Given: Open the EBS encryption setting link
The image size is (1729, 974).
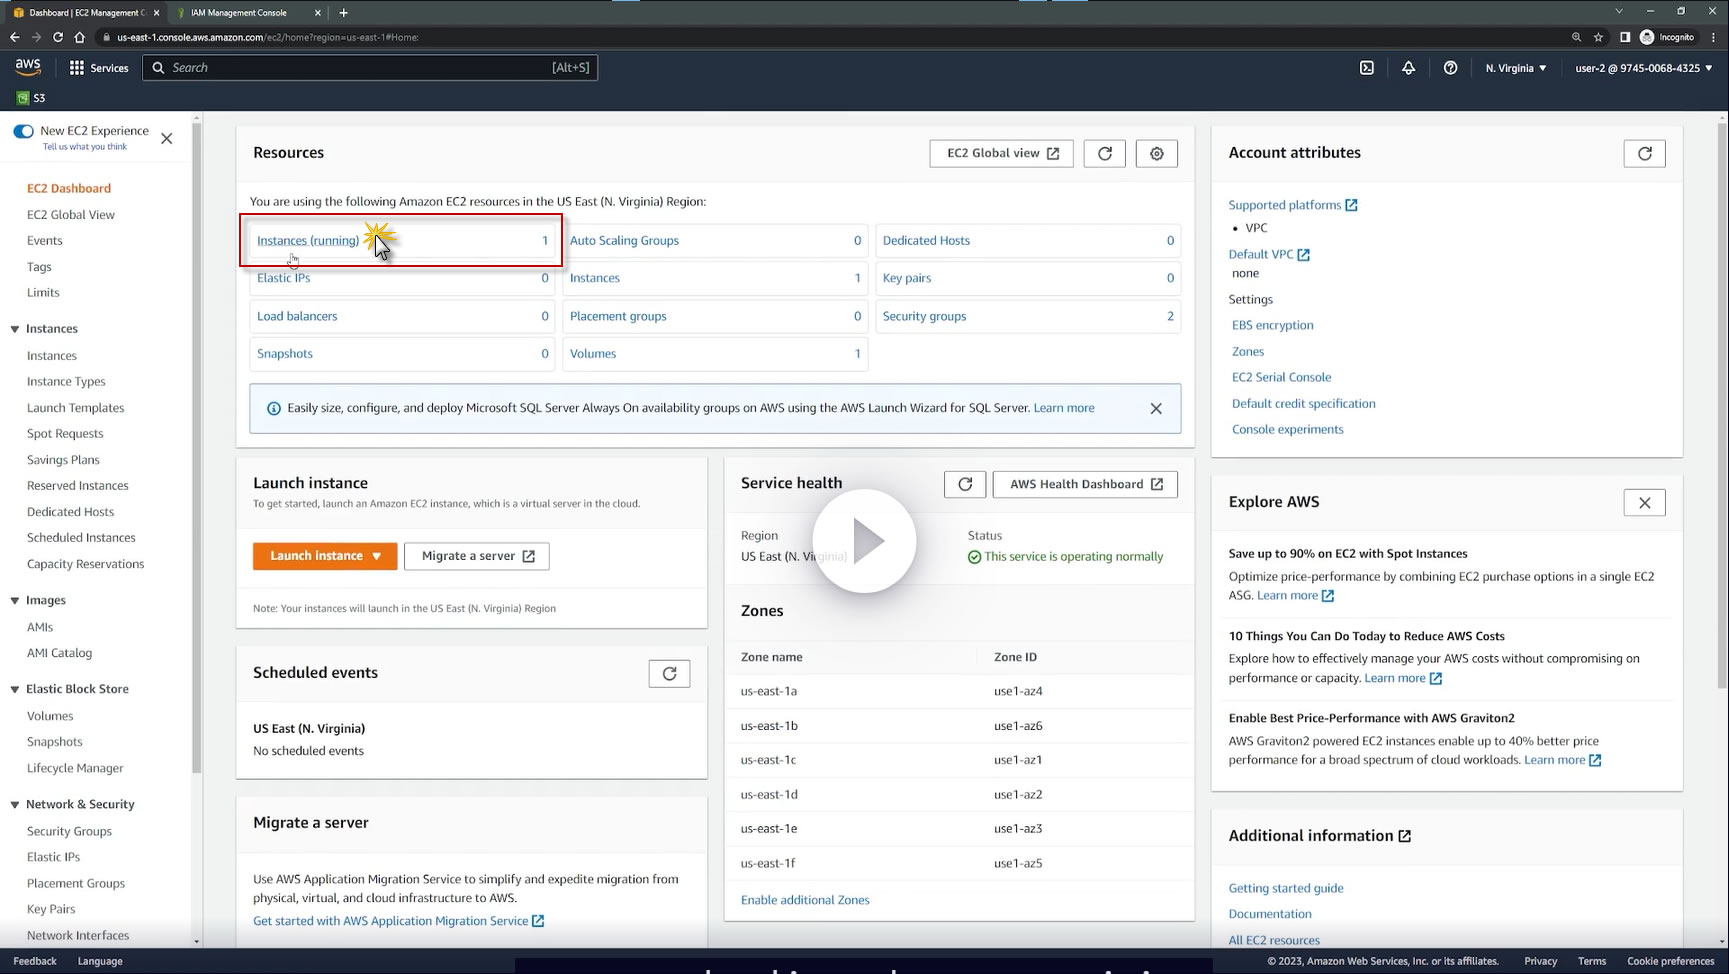Looking at the screenshot, I should click(x=1273, y=326).
